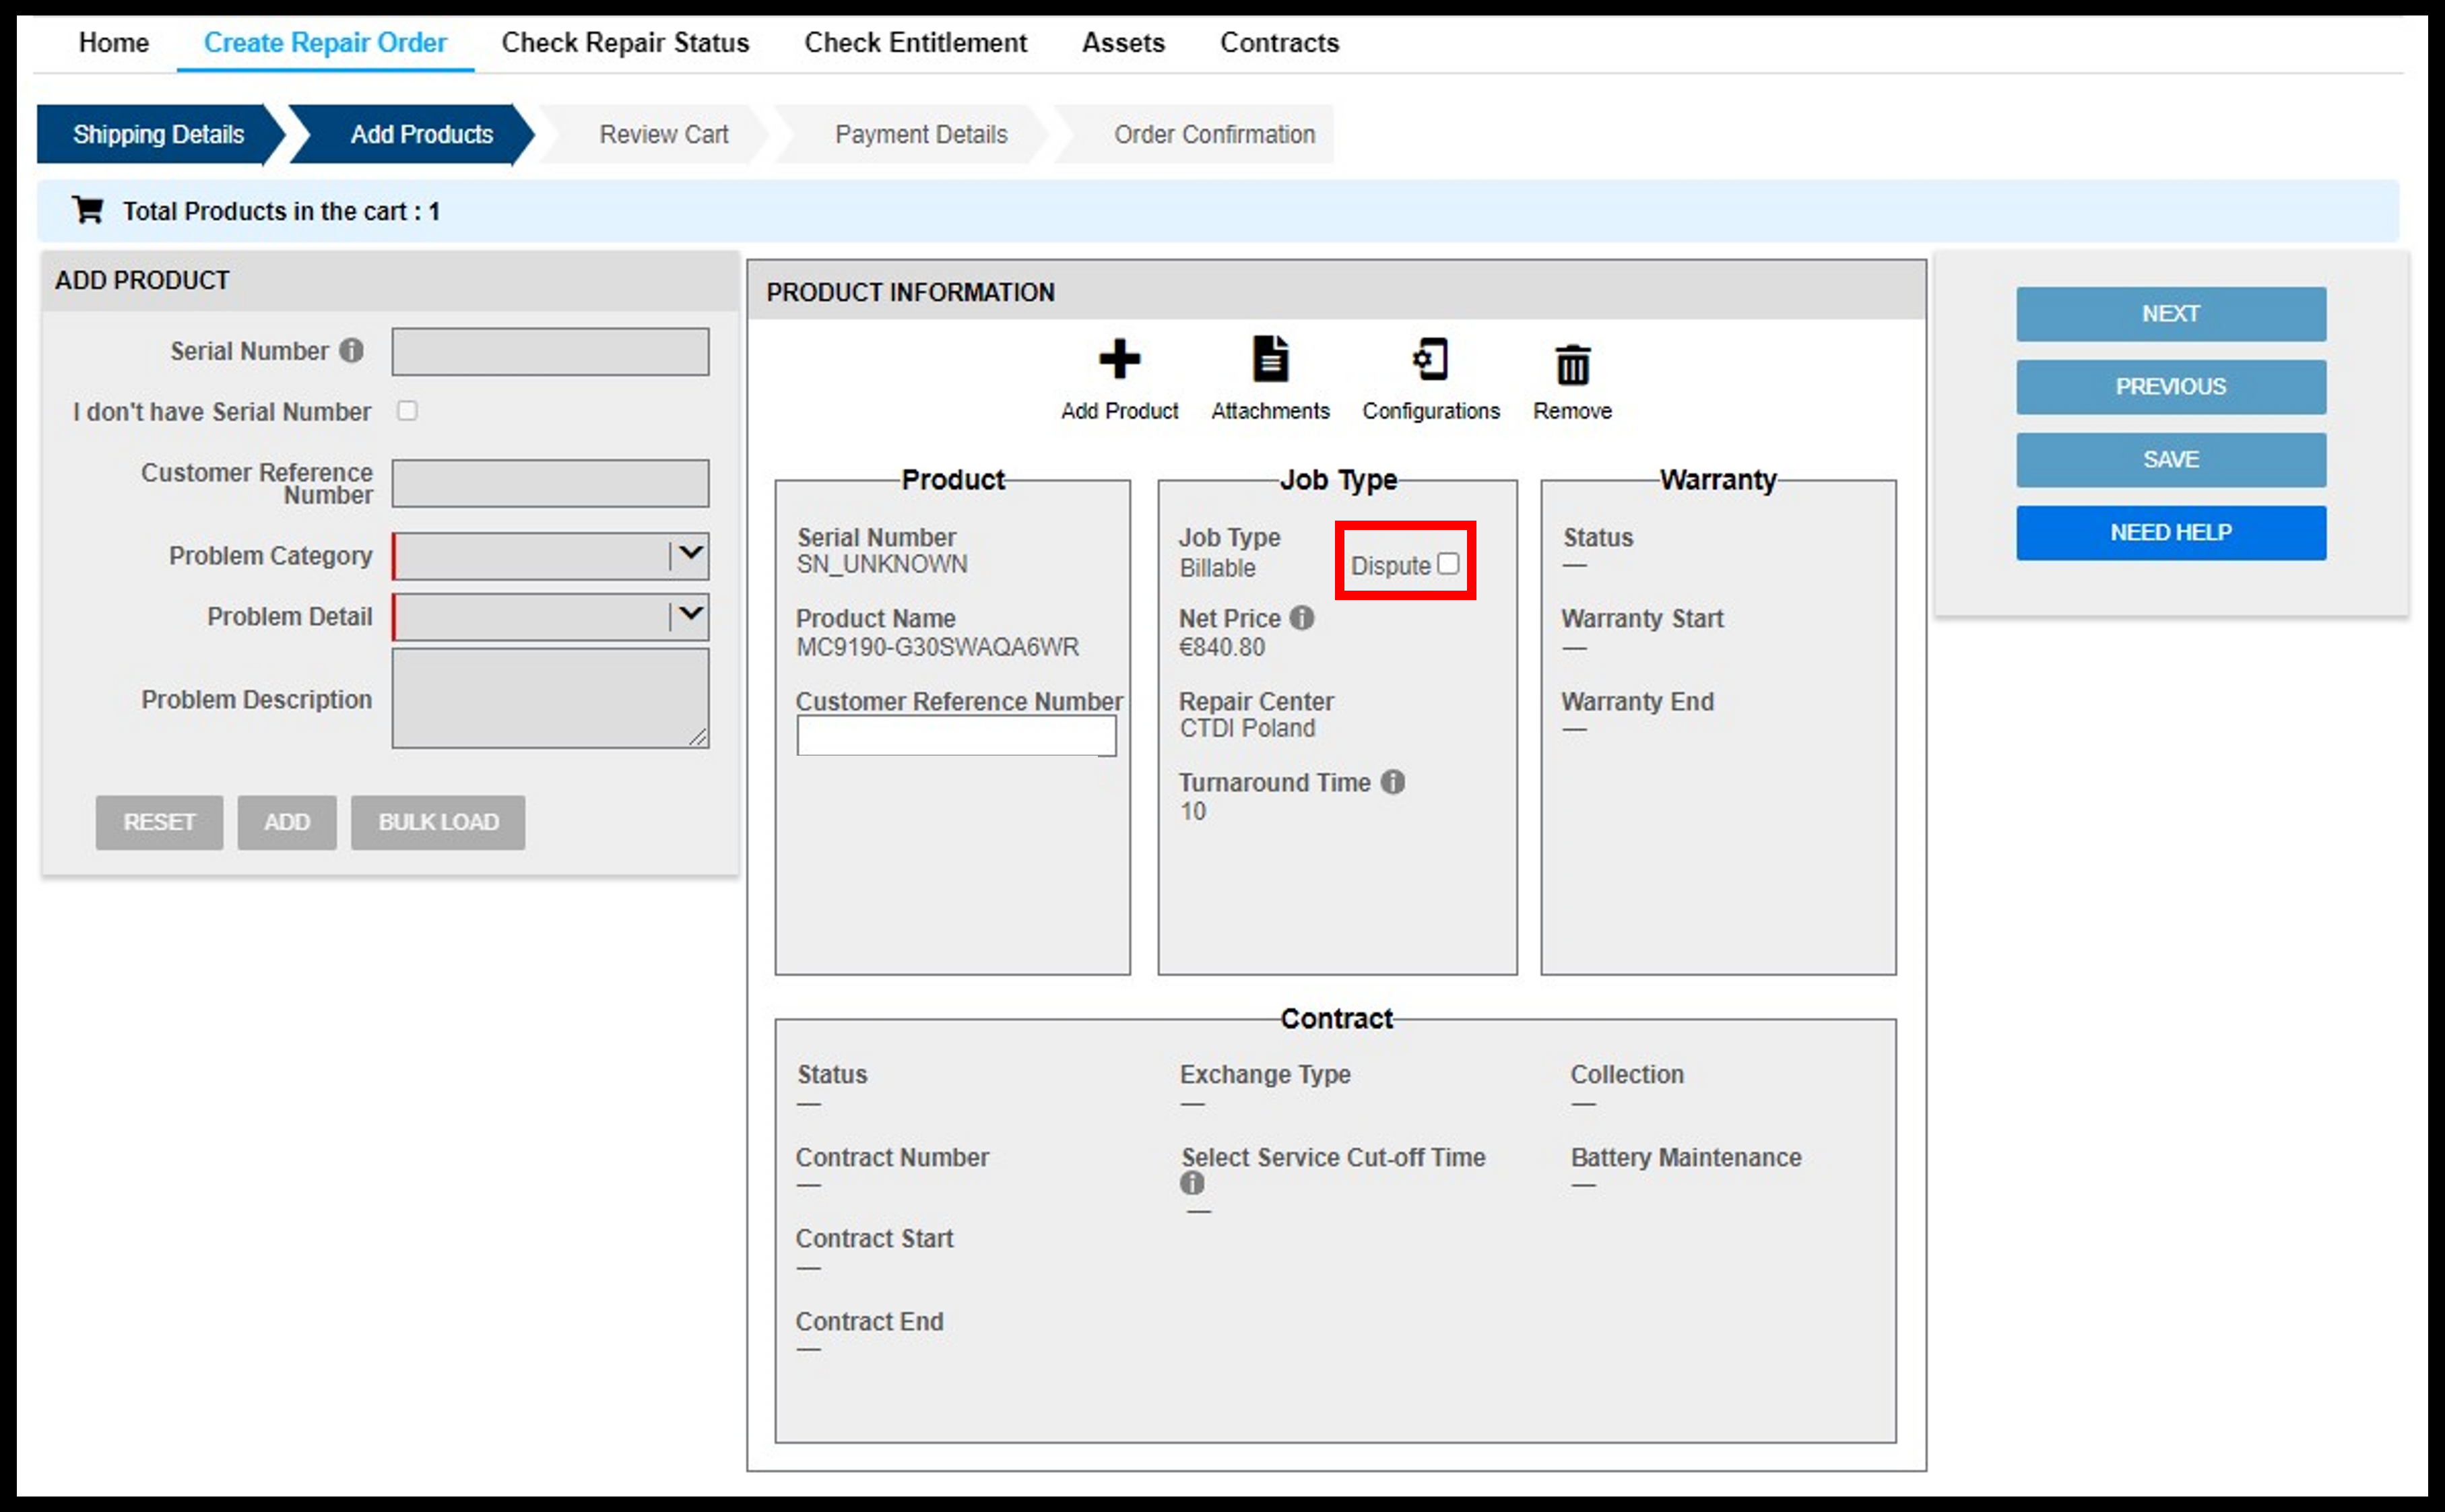Screen dimensions: 2445x1512
Task: Click the Problem Description text area
Action: (x=550, y=698)
